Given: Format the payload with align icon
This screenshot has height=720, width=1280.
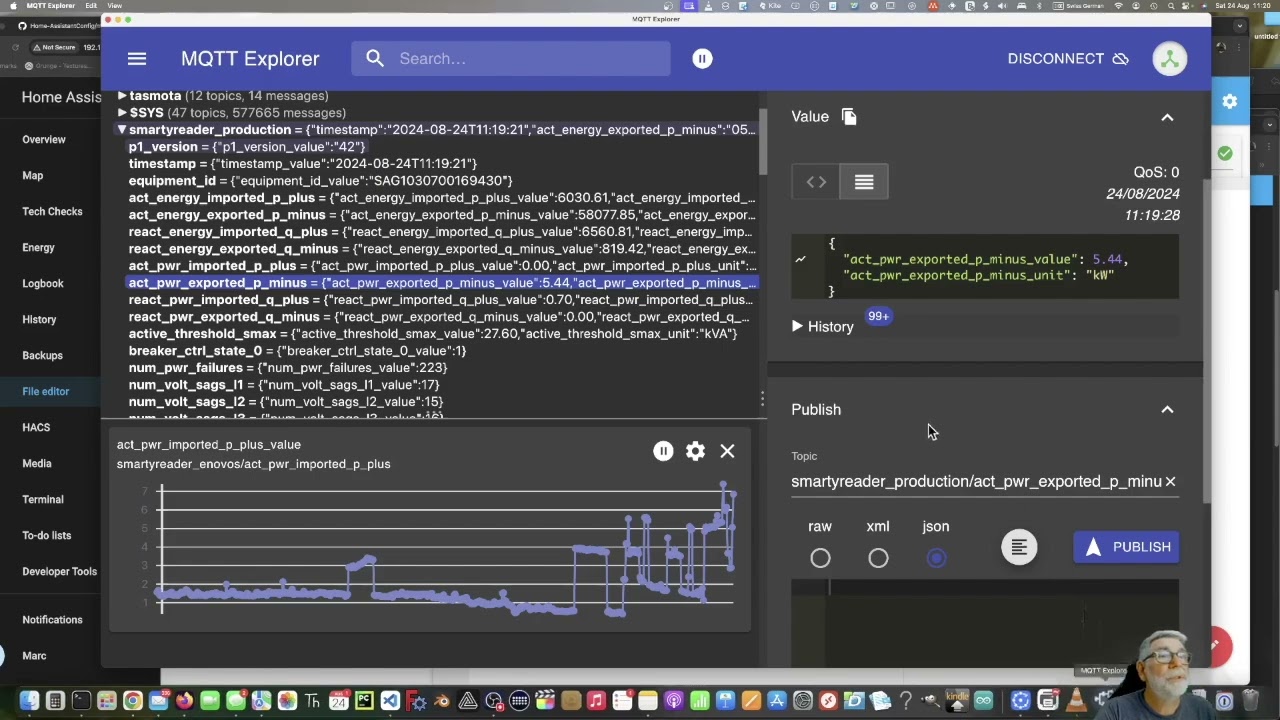Looking at the screenshot, I should point(1019,547).
